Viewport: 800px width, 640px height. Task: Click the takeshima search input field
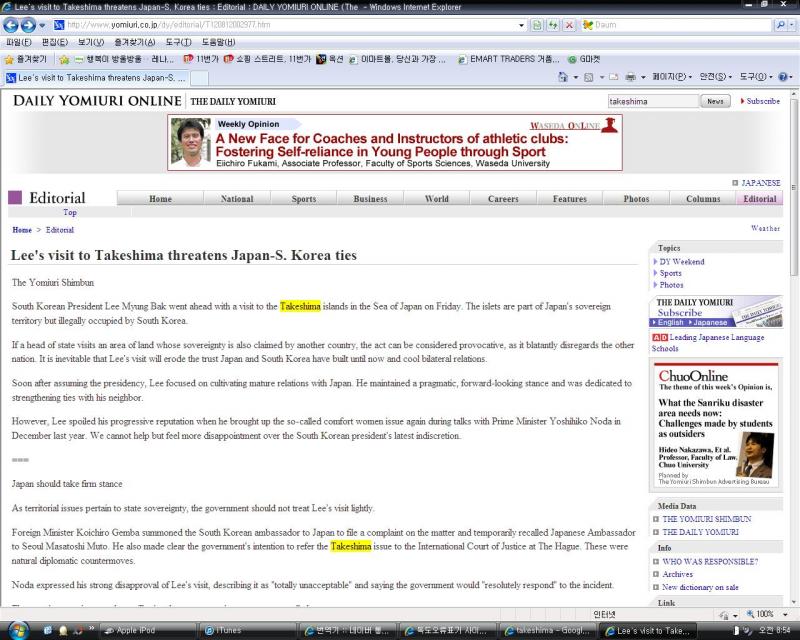point(652,101)
